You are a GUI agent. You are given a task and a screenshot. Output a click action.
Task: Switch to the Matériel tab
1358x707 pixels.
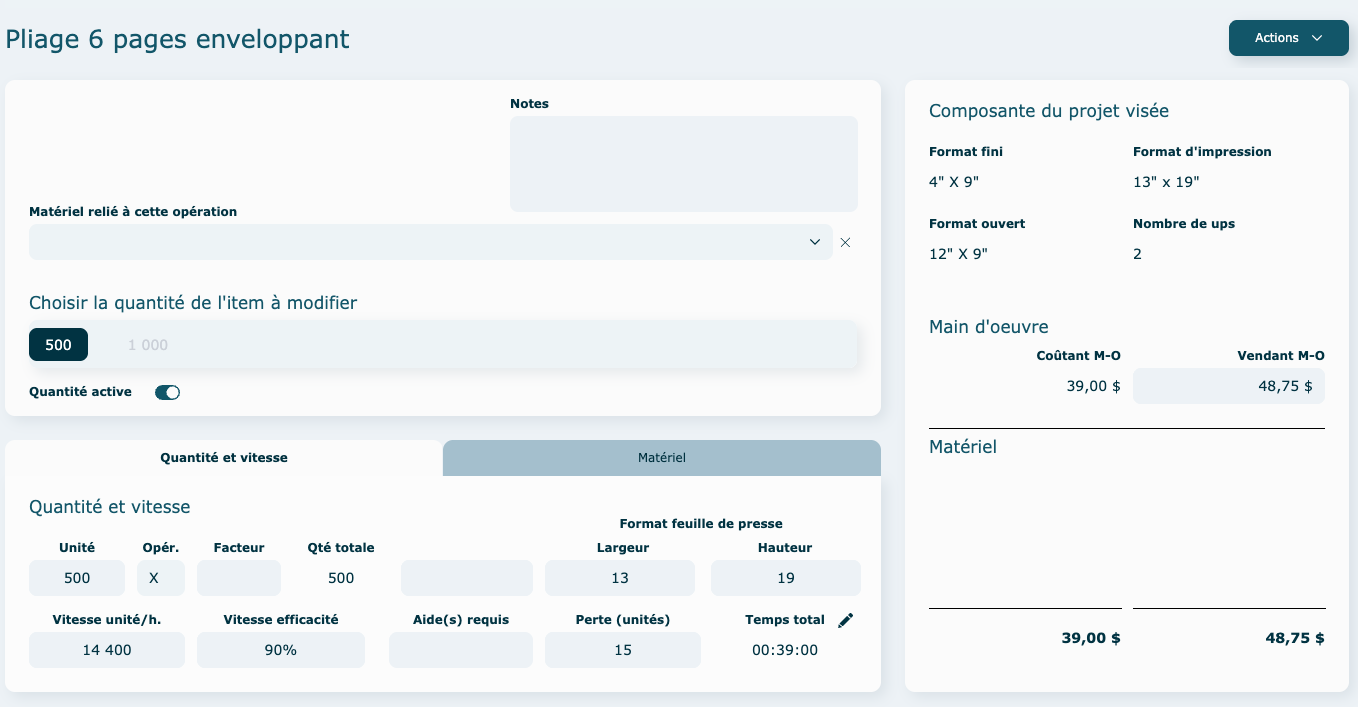click(661, 458)
